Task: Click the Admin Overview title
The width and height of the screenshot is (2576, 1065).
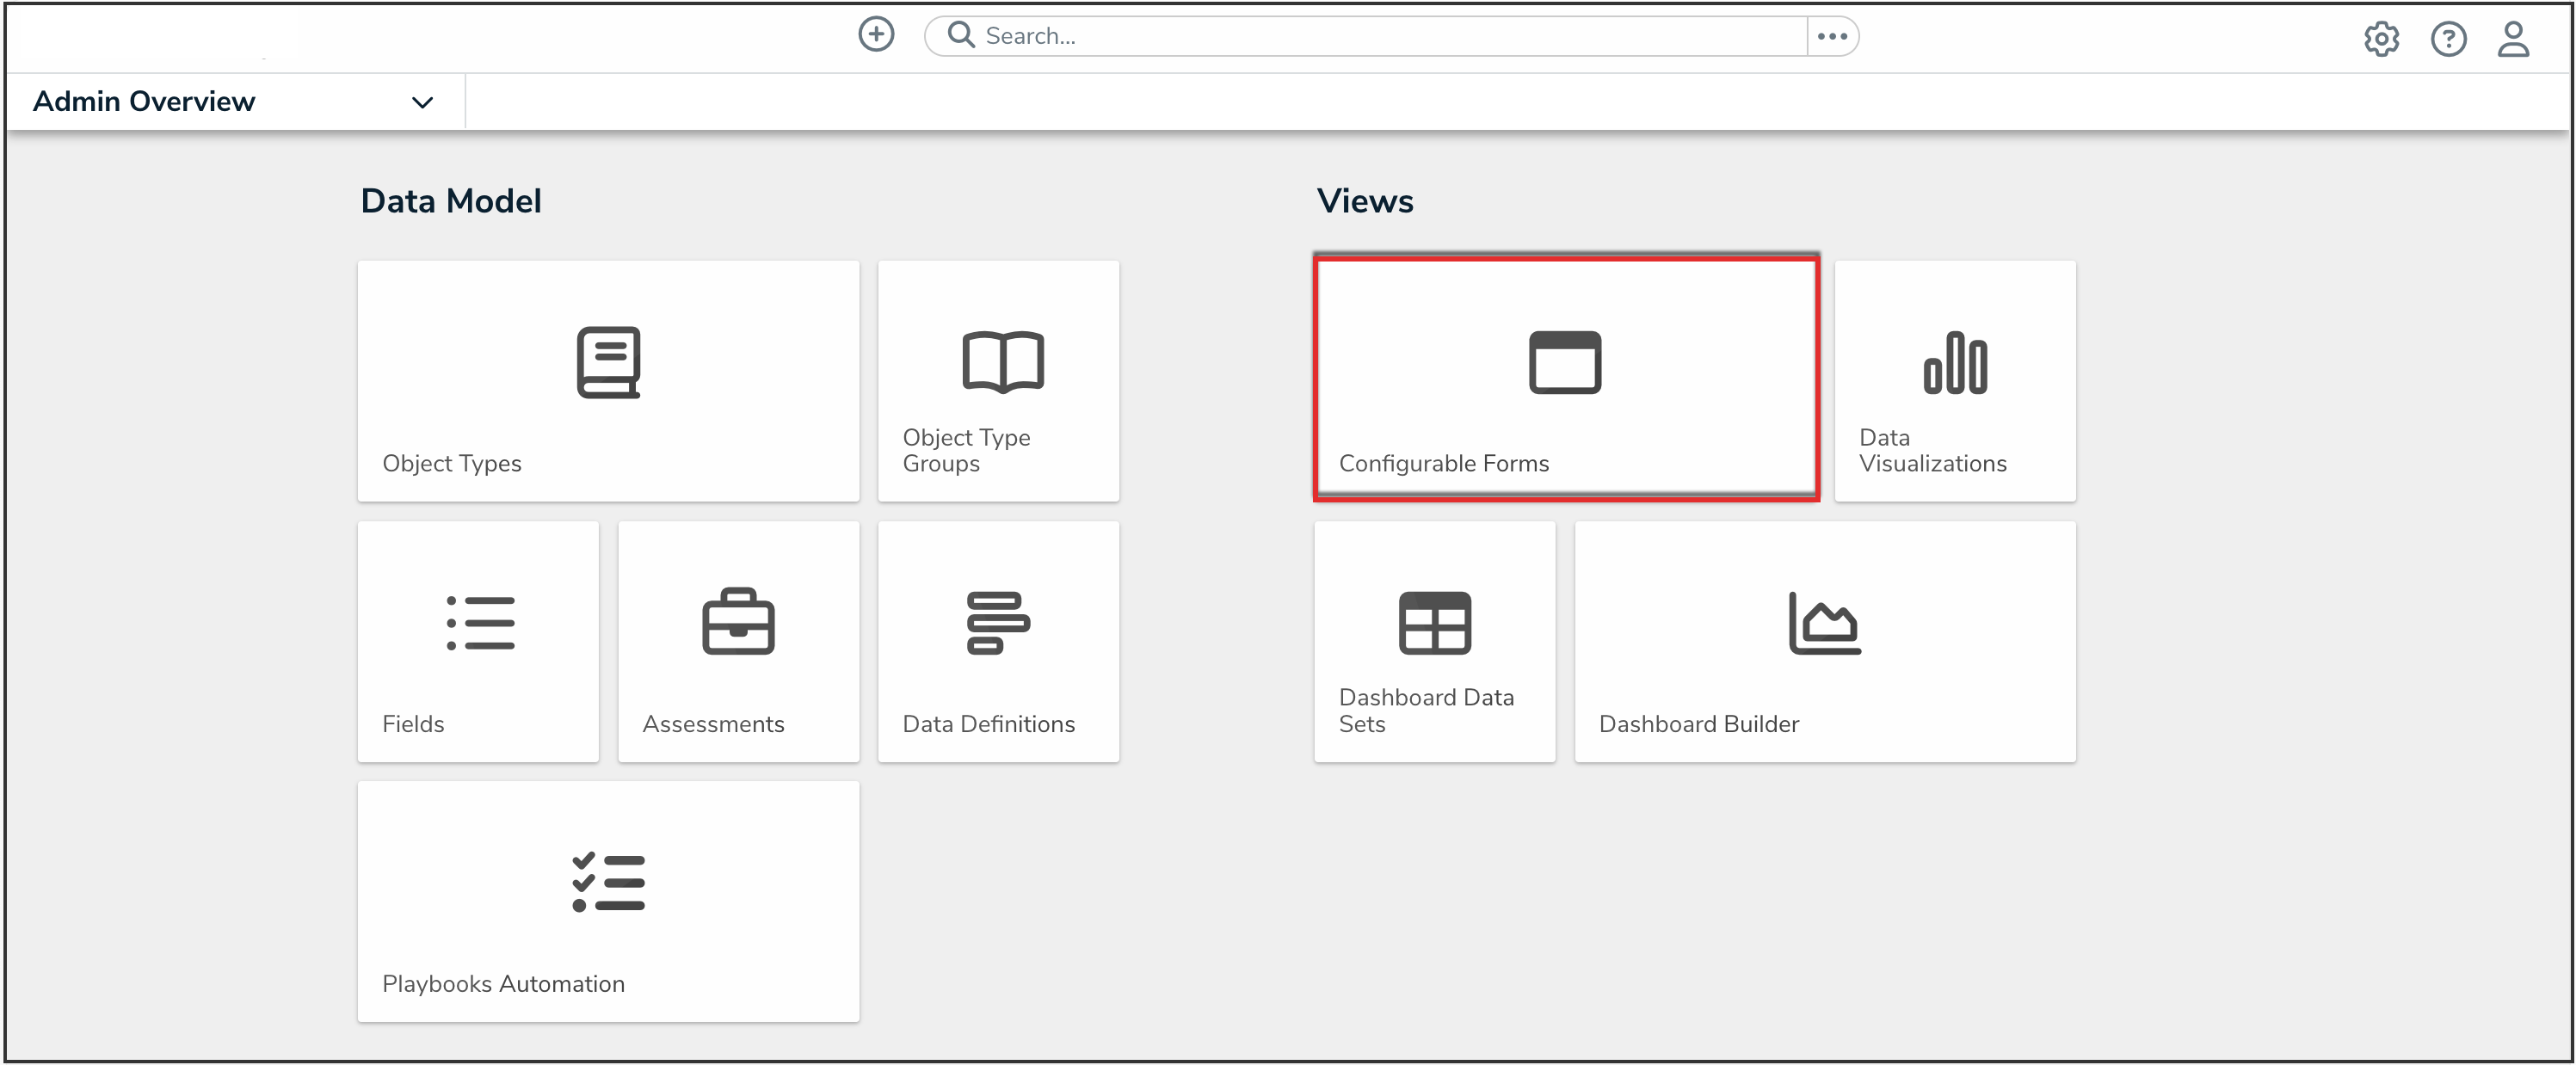Action: (x=144, y=101)
